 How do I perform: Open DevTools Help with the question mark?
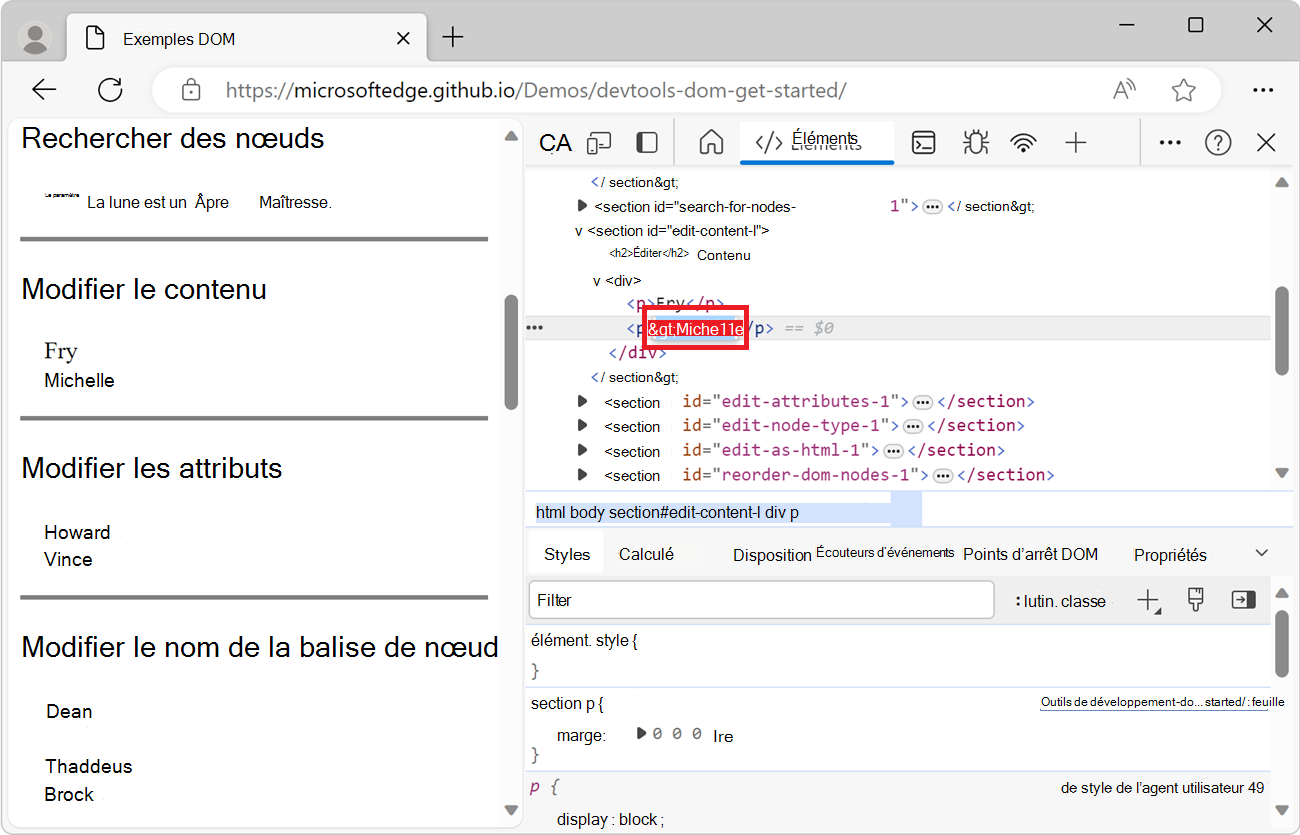coord(1218,142)
